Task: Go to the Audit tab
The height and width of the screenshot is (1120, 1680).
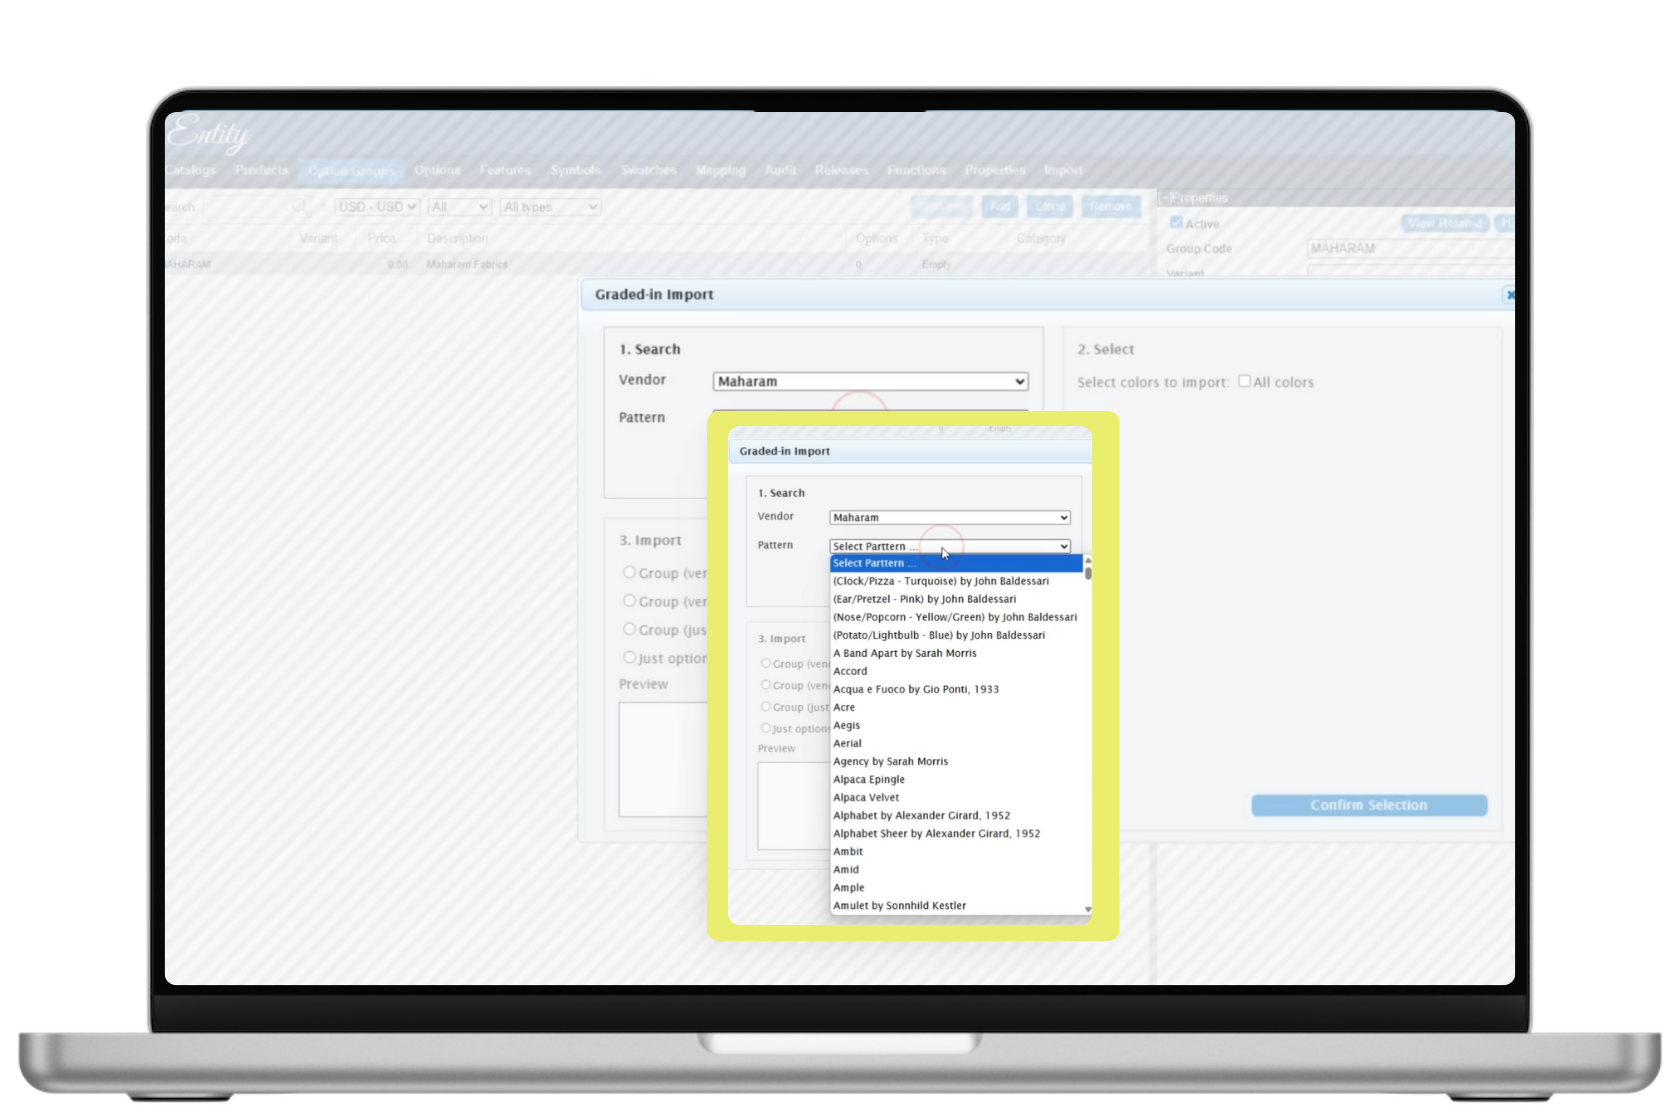Action: pos(780,170)
